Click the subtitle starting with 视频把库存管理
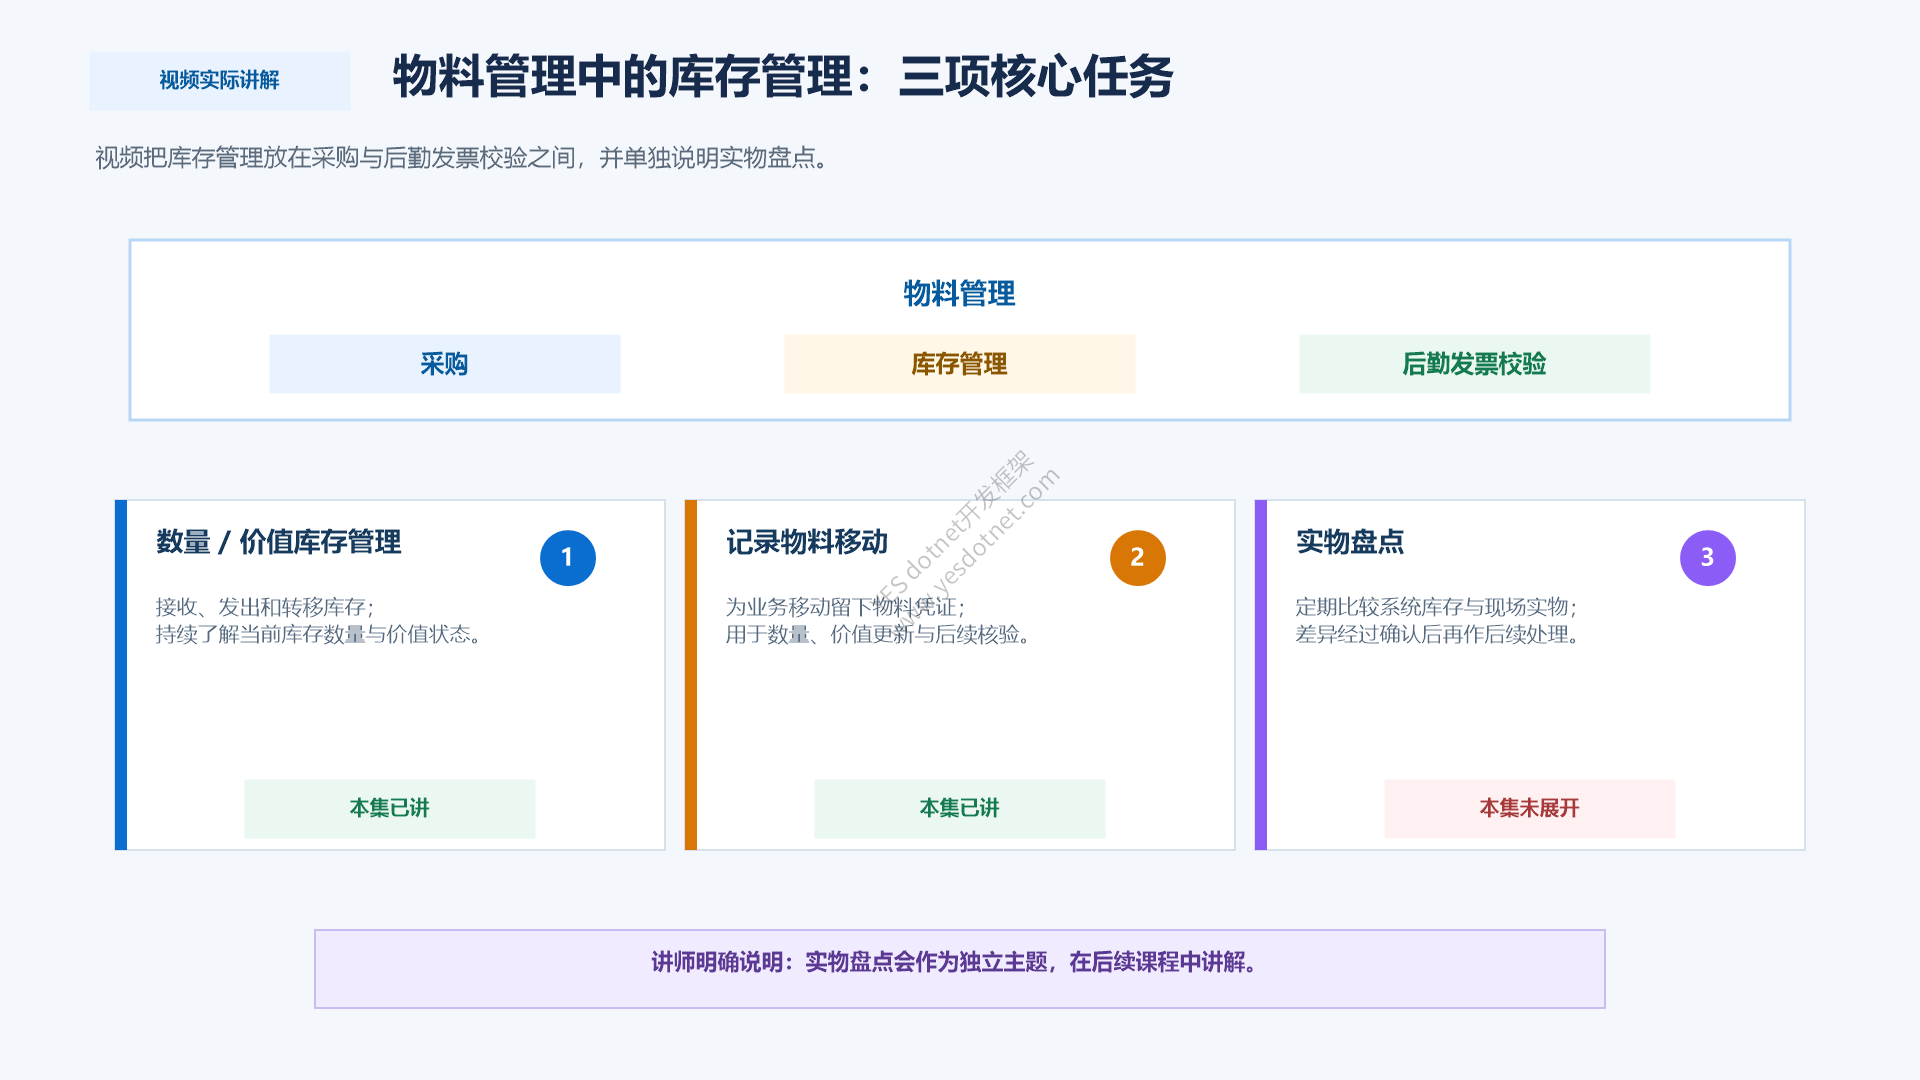Viewport: 1920px width, 1080px height. [x=462, y=158]
